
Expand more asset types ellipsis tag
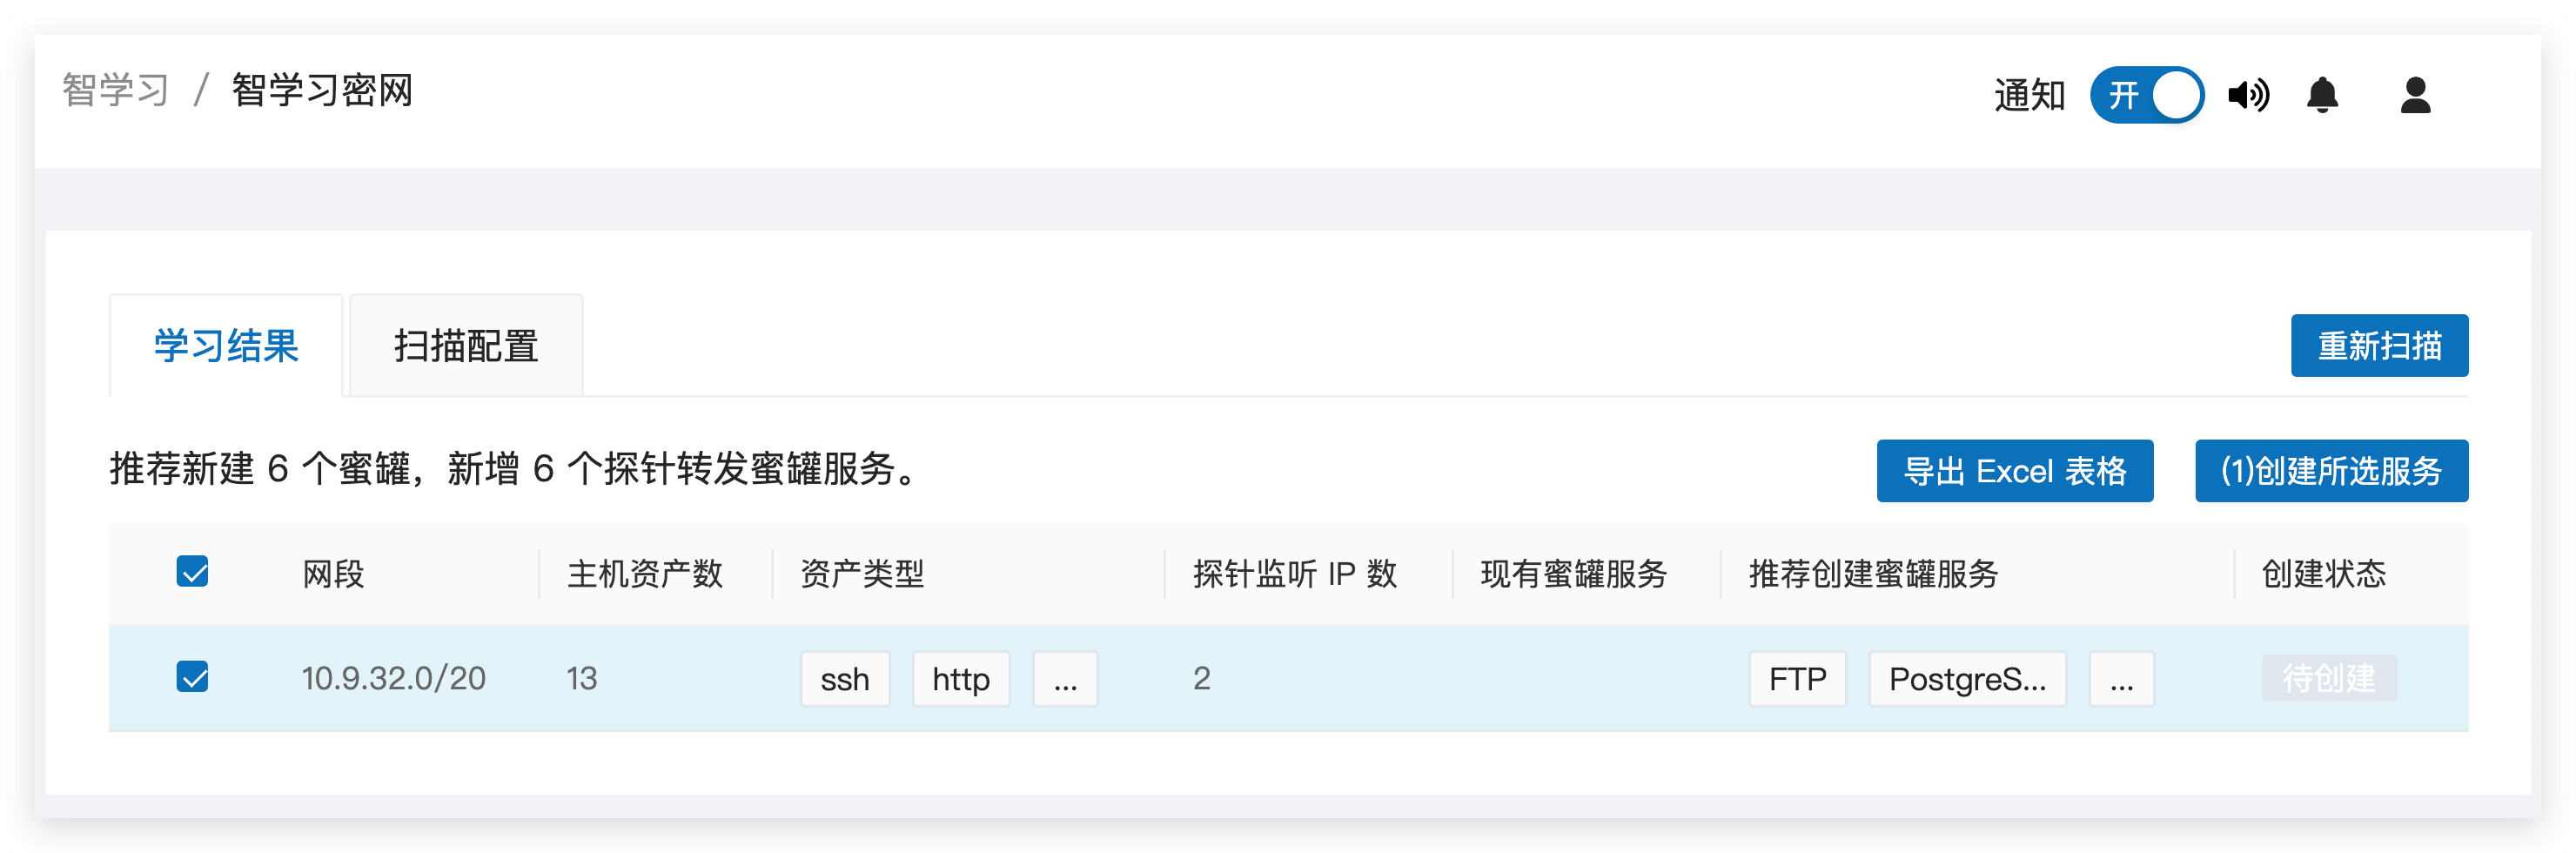pos(1065,679)
